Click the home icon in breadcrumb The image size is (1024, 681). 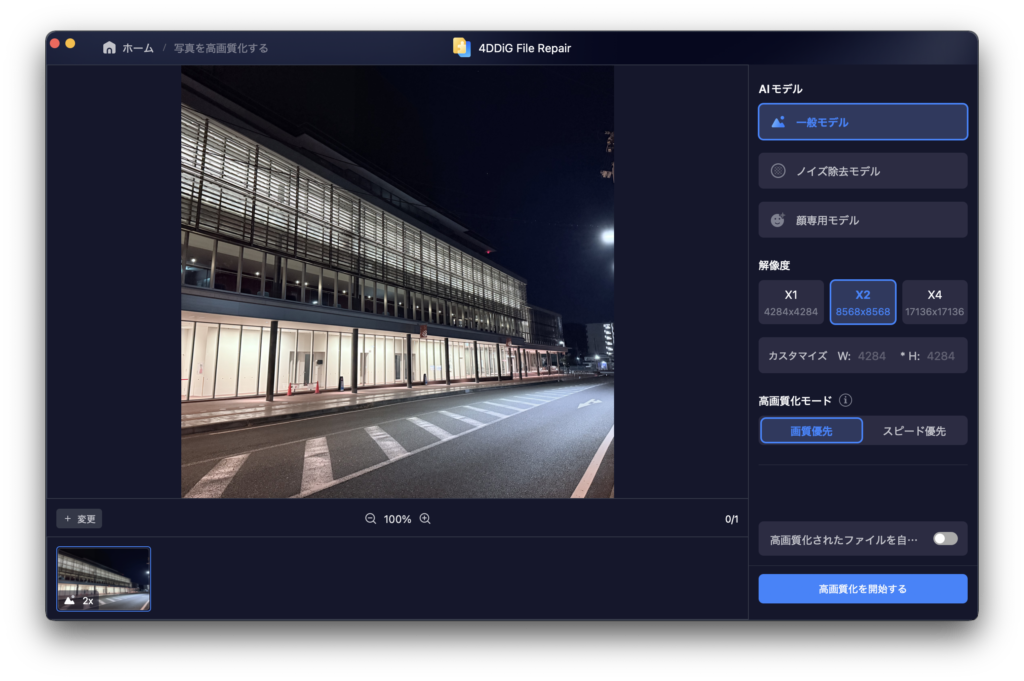pyautogui.click(x=109, y=48)
